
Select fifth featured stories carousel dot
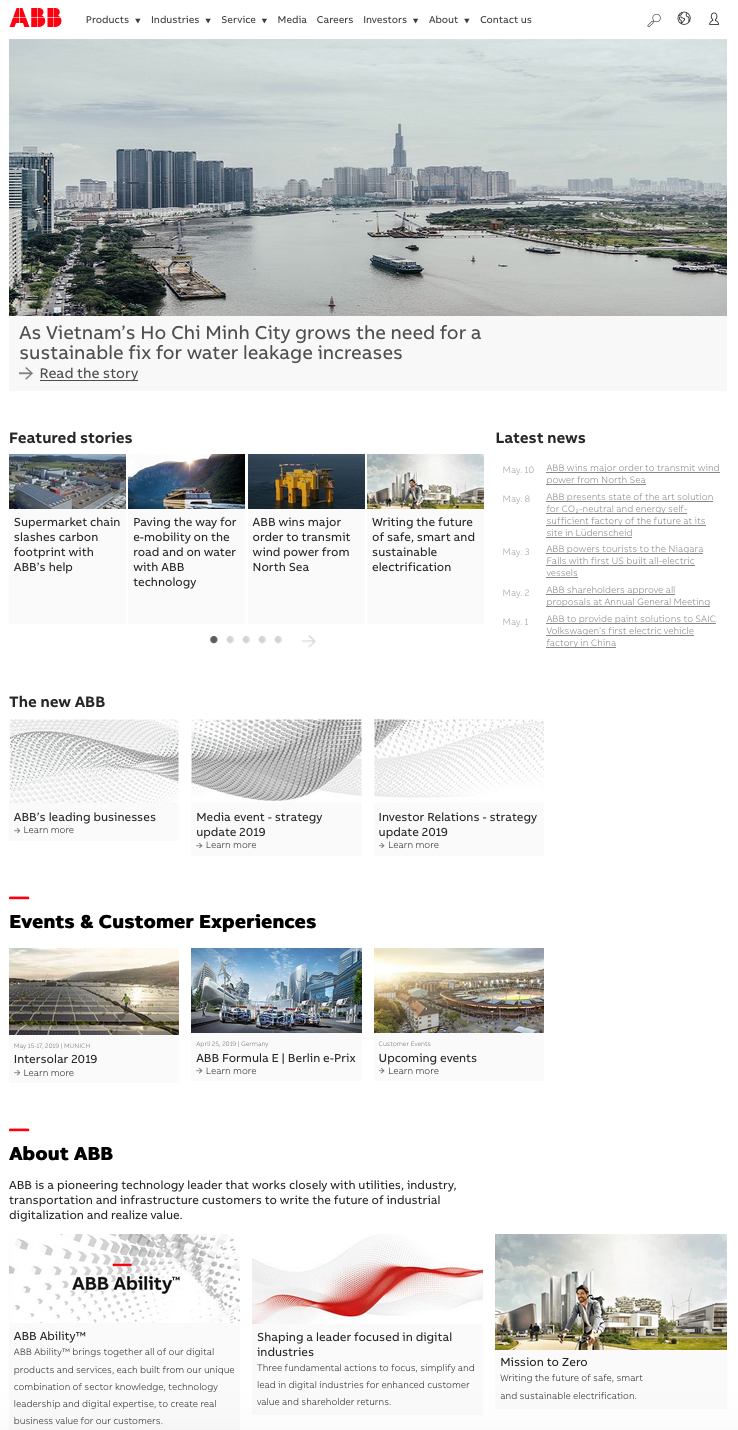pyautogui.click(x=278, y=640)
